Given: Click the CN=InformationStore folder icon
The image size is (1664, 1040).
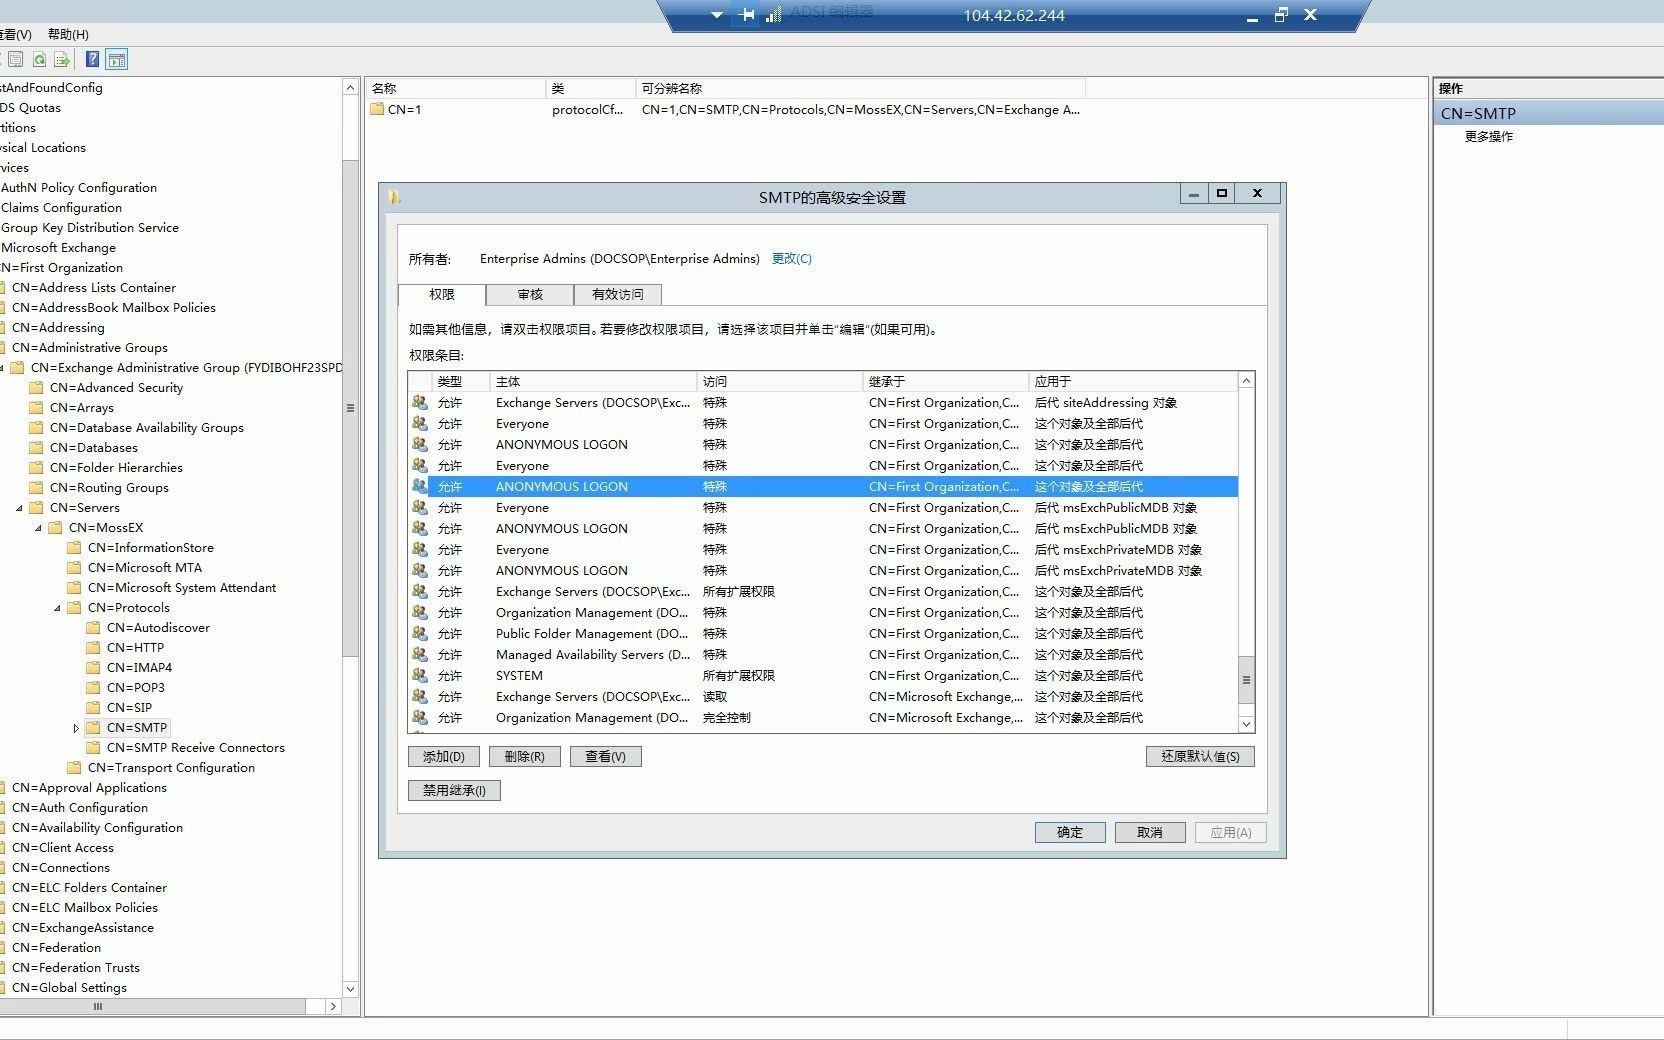Looking at the screenshot, I should tap(74, 547).
